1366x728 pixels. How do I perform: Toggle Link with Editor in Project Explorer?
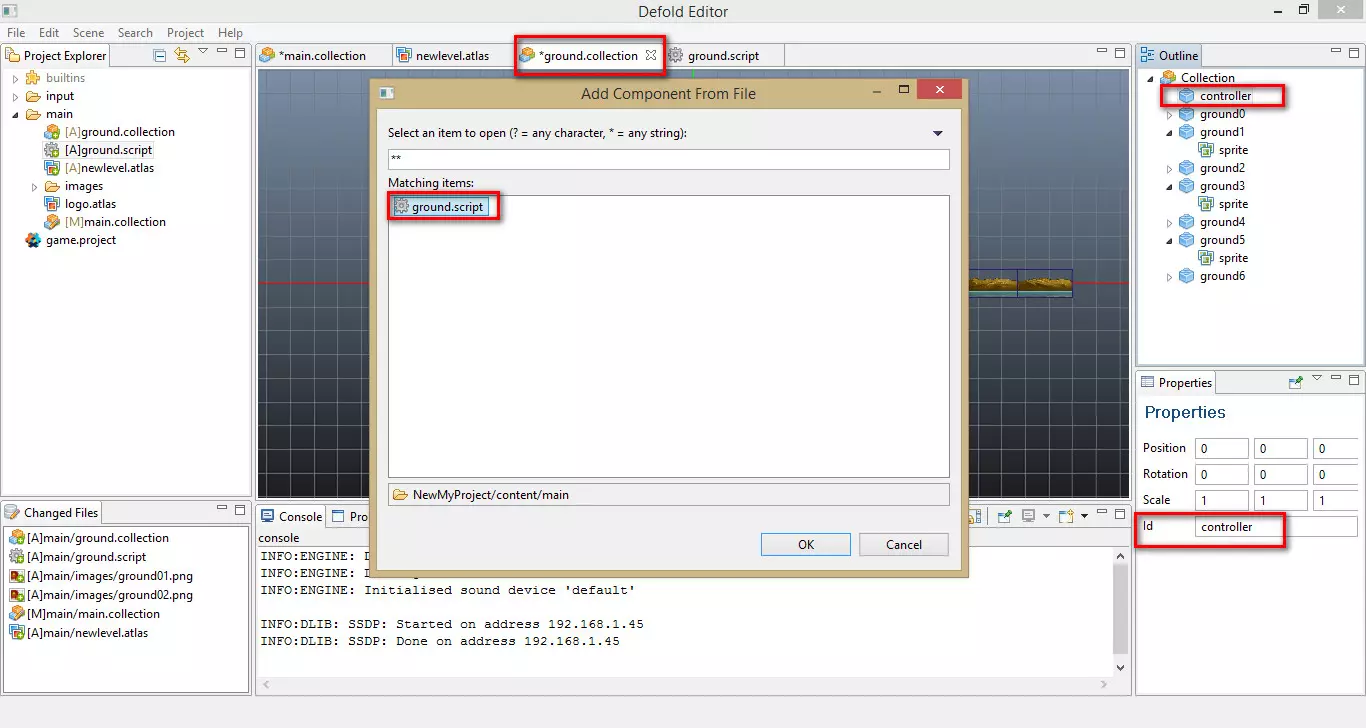[181, 55]
